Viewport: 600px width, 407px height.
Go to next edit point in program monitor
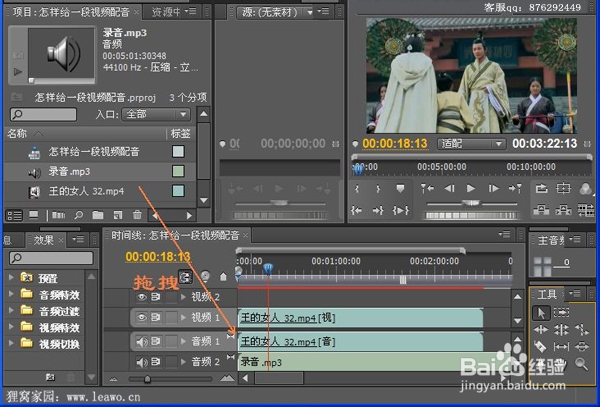(515, 188)
